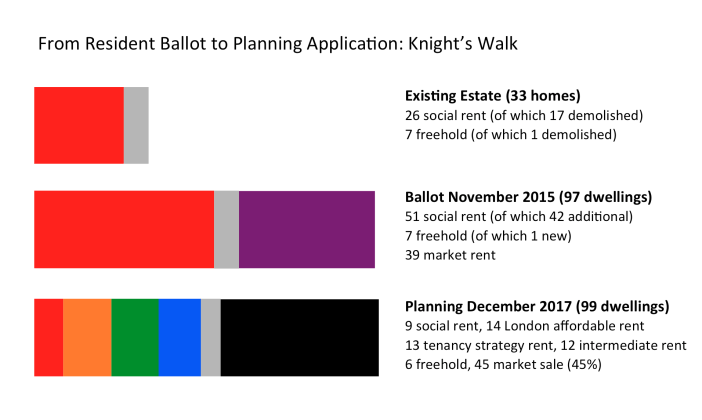Select the "7 freehold (of which 1 demolished)" line
The image size is (702, 420).
tap(510, 134)
